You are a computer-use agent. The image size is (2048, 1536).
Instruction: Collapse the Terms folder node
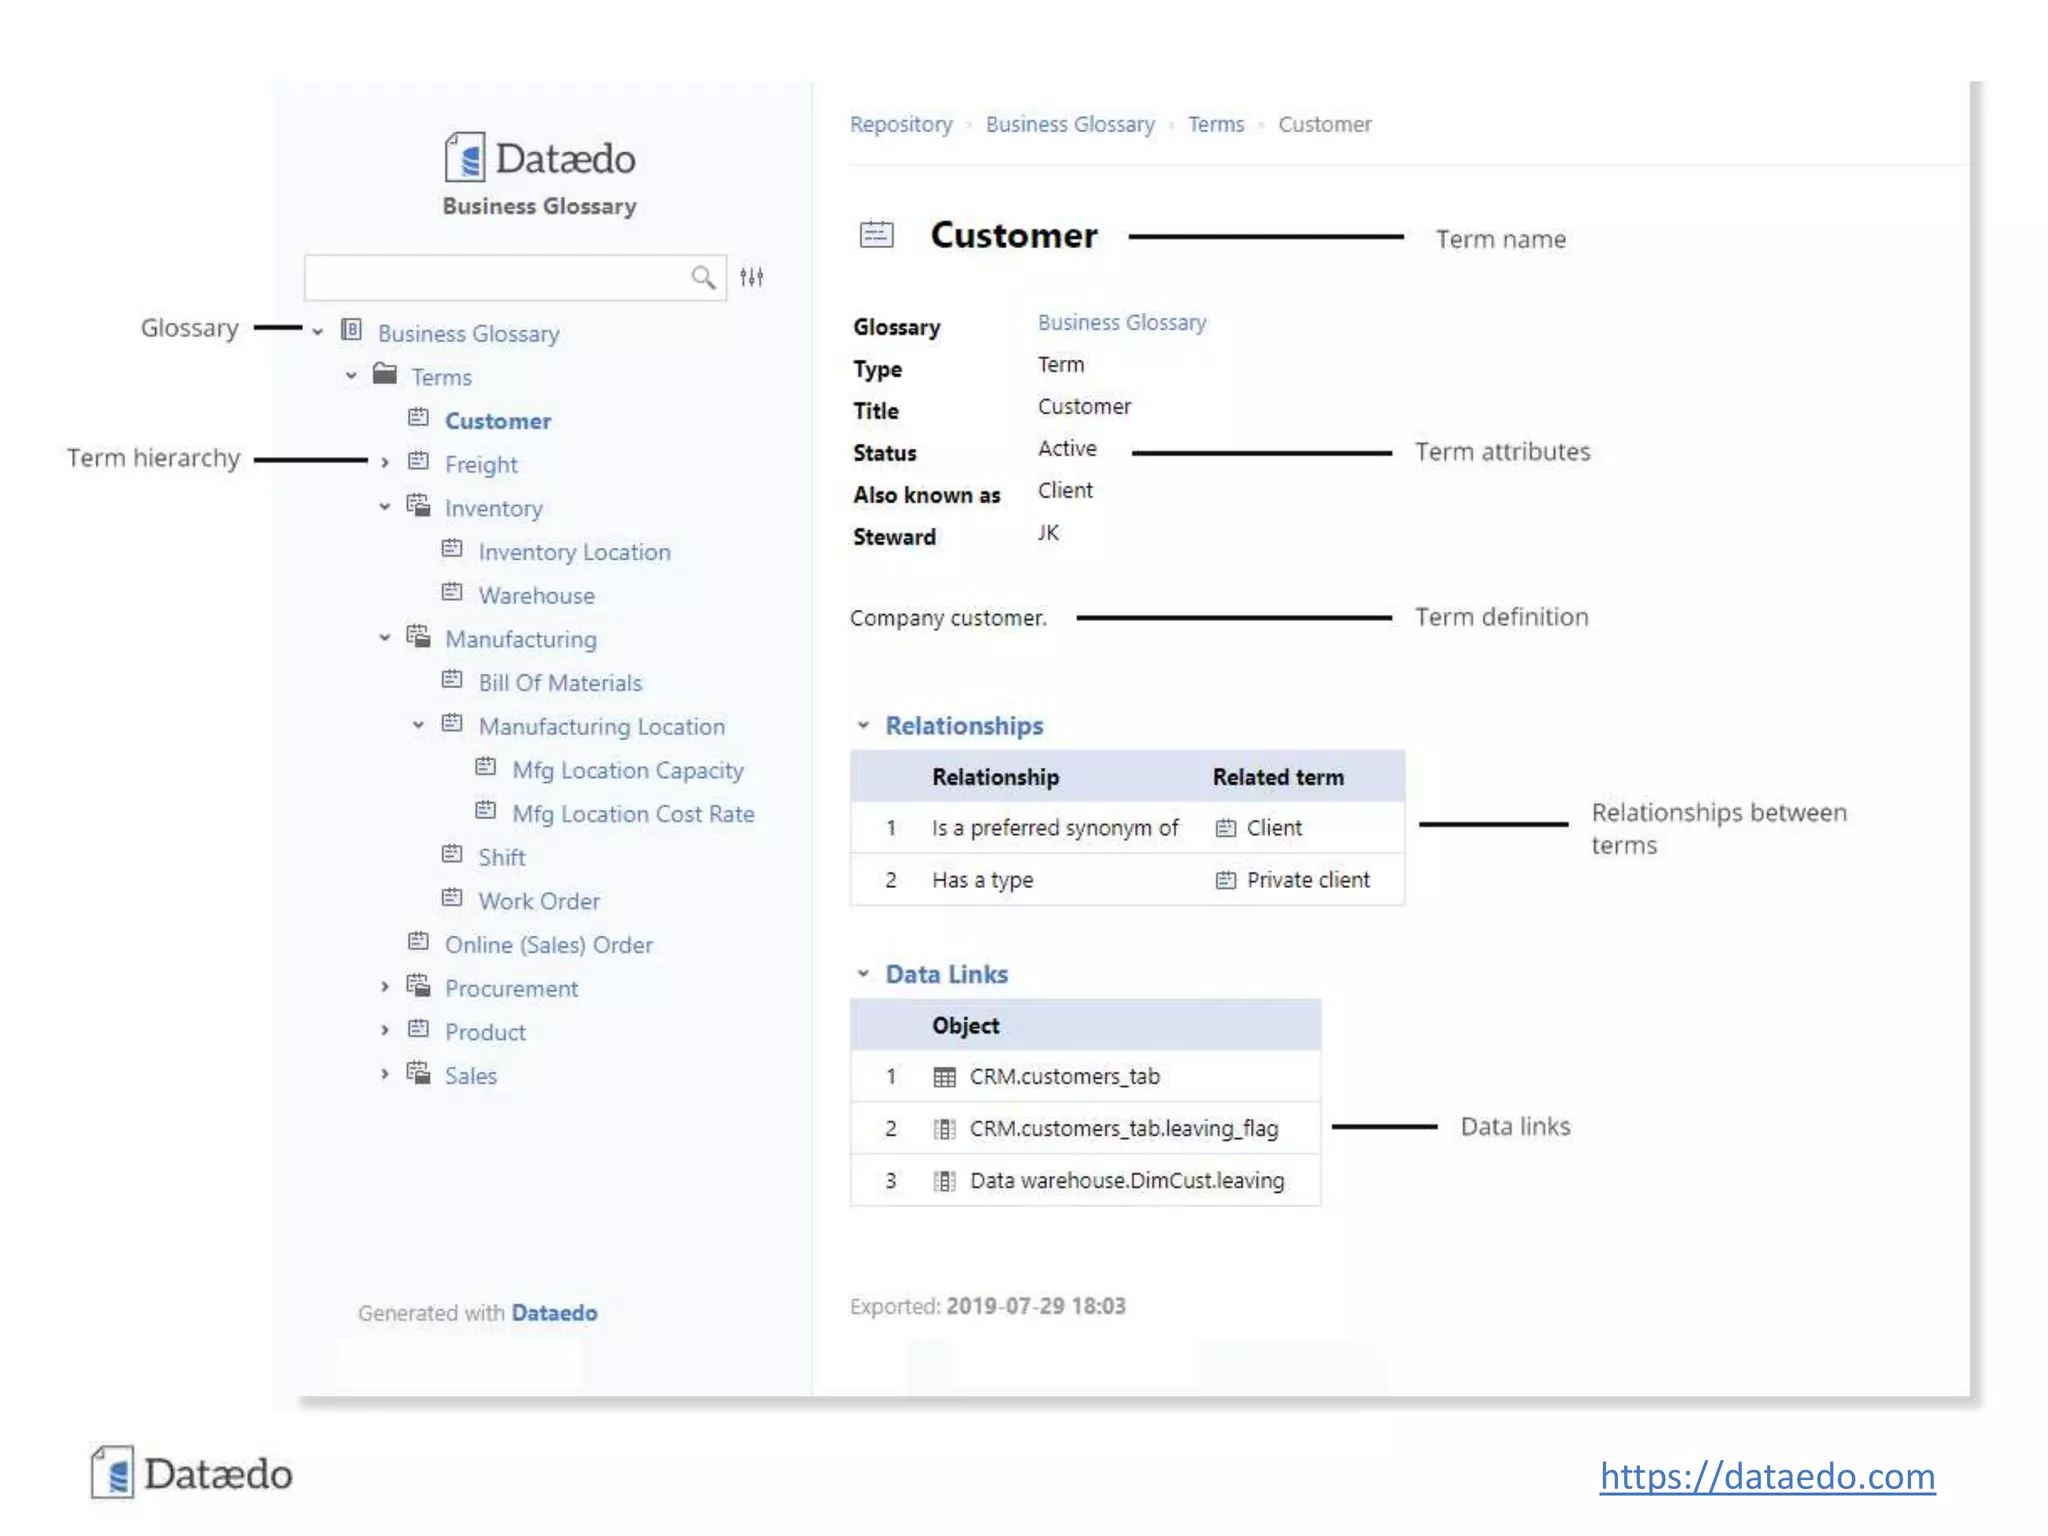click(x=351, y=376)
